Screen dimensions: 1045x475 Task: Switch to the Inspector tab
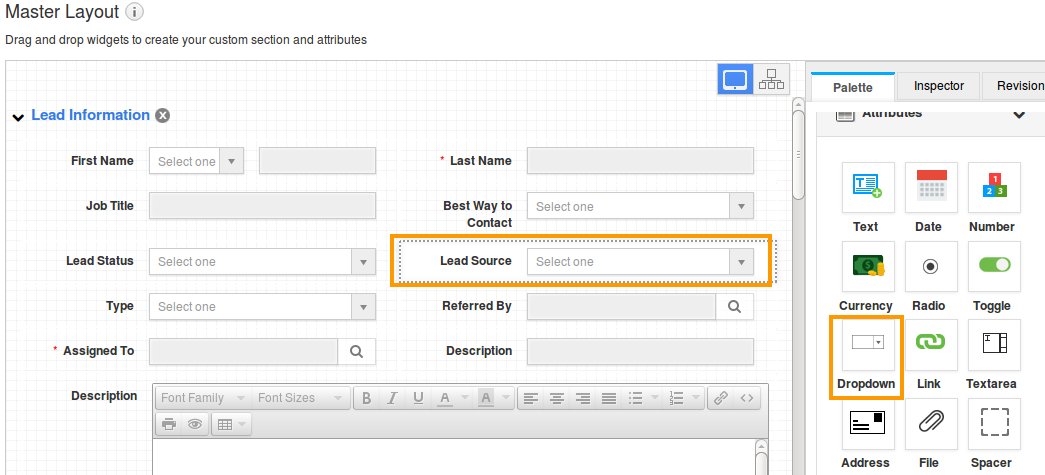(938, 86)
